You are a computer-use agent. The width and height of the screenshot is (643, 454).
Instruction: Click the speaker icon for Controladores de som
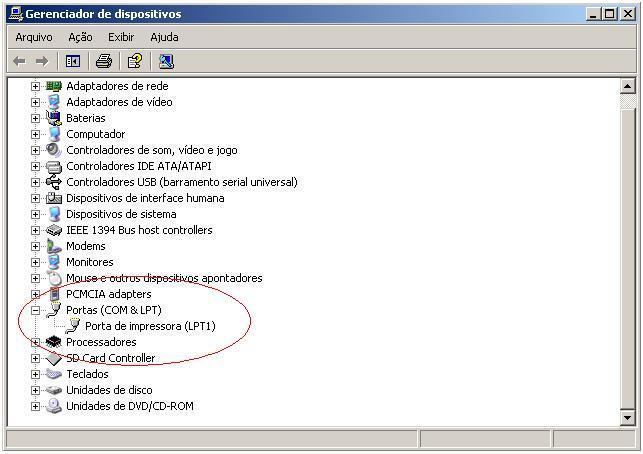pyautogui.click(x=54, y=150)
